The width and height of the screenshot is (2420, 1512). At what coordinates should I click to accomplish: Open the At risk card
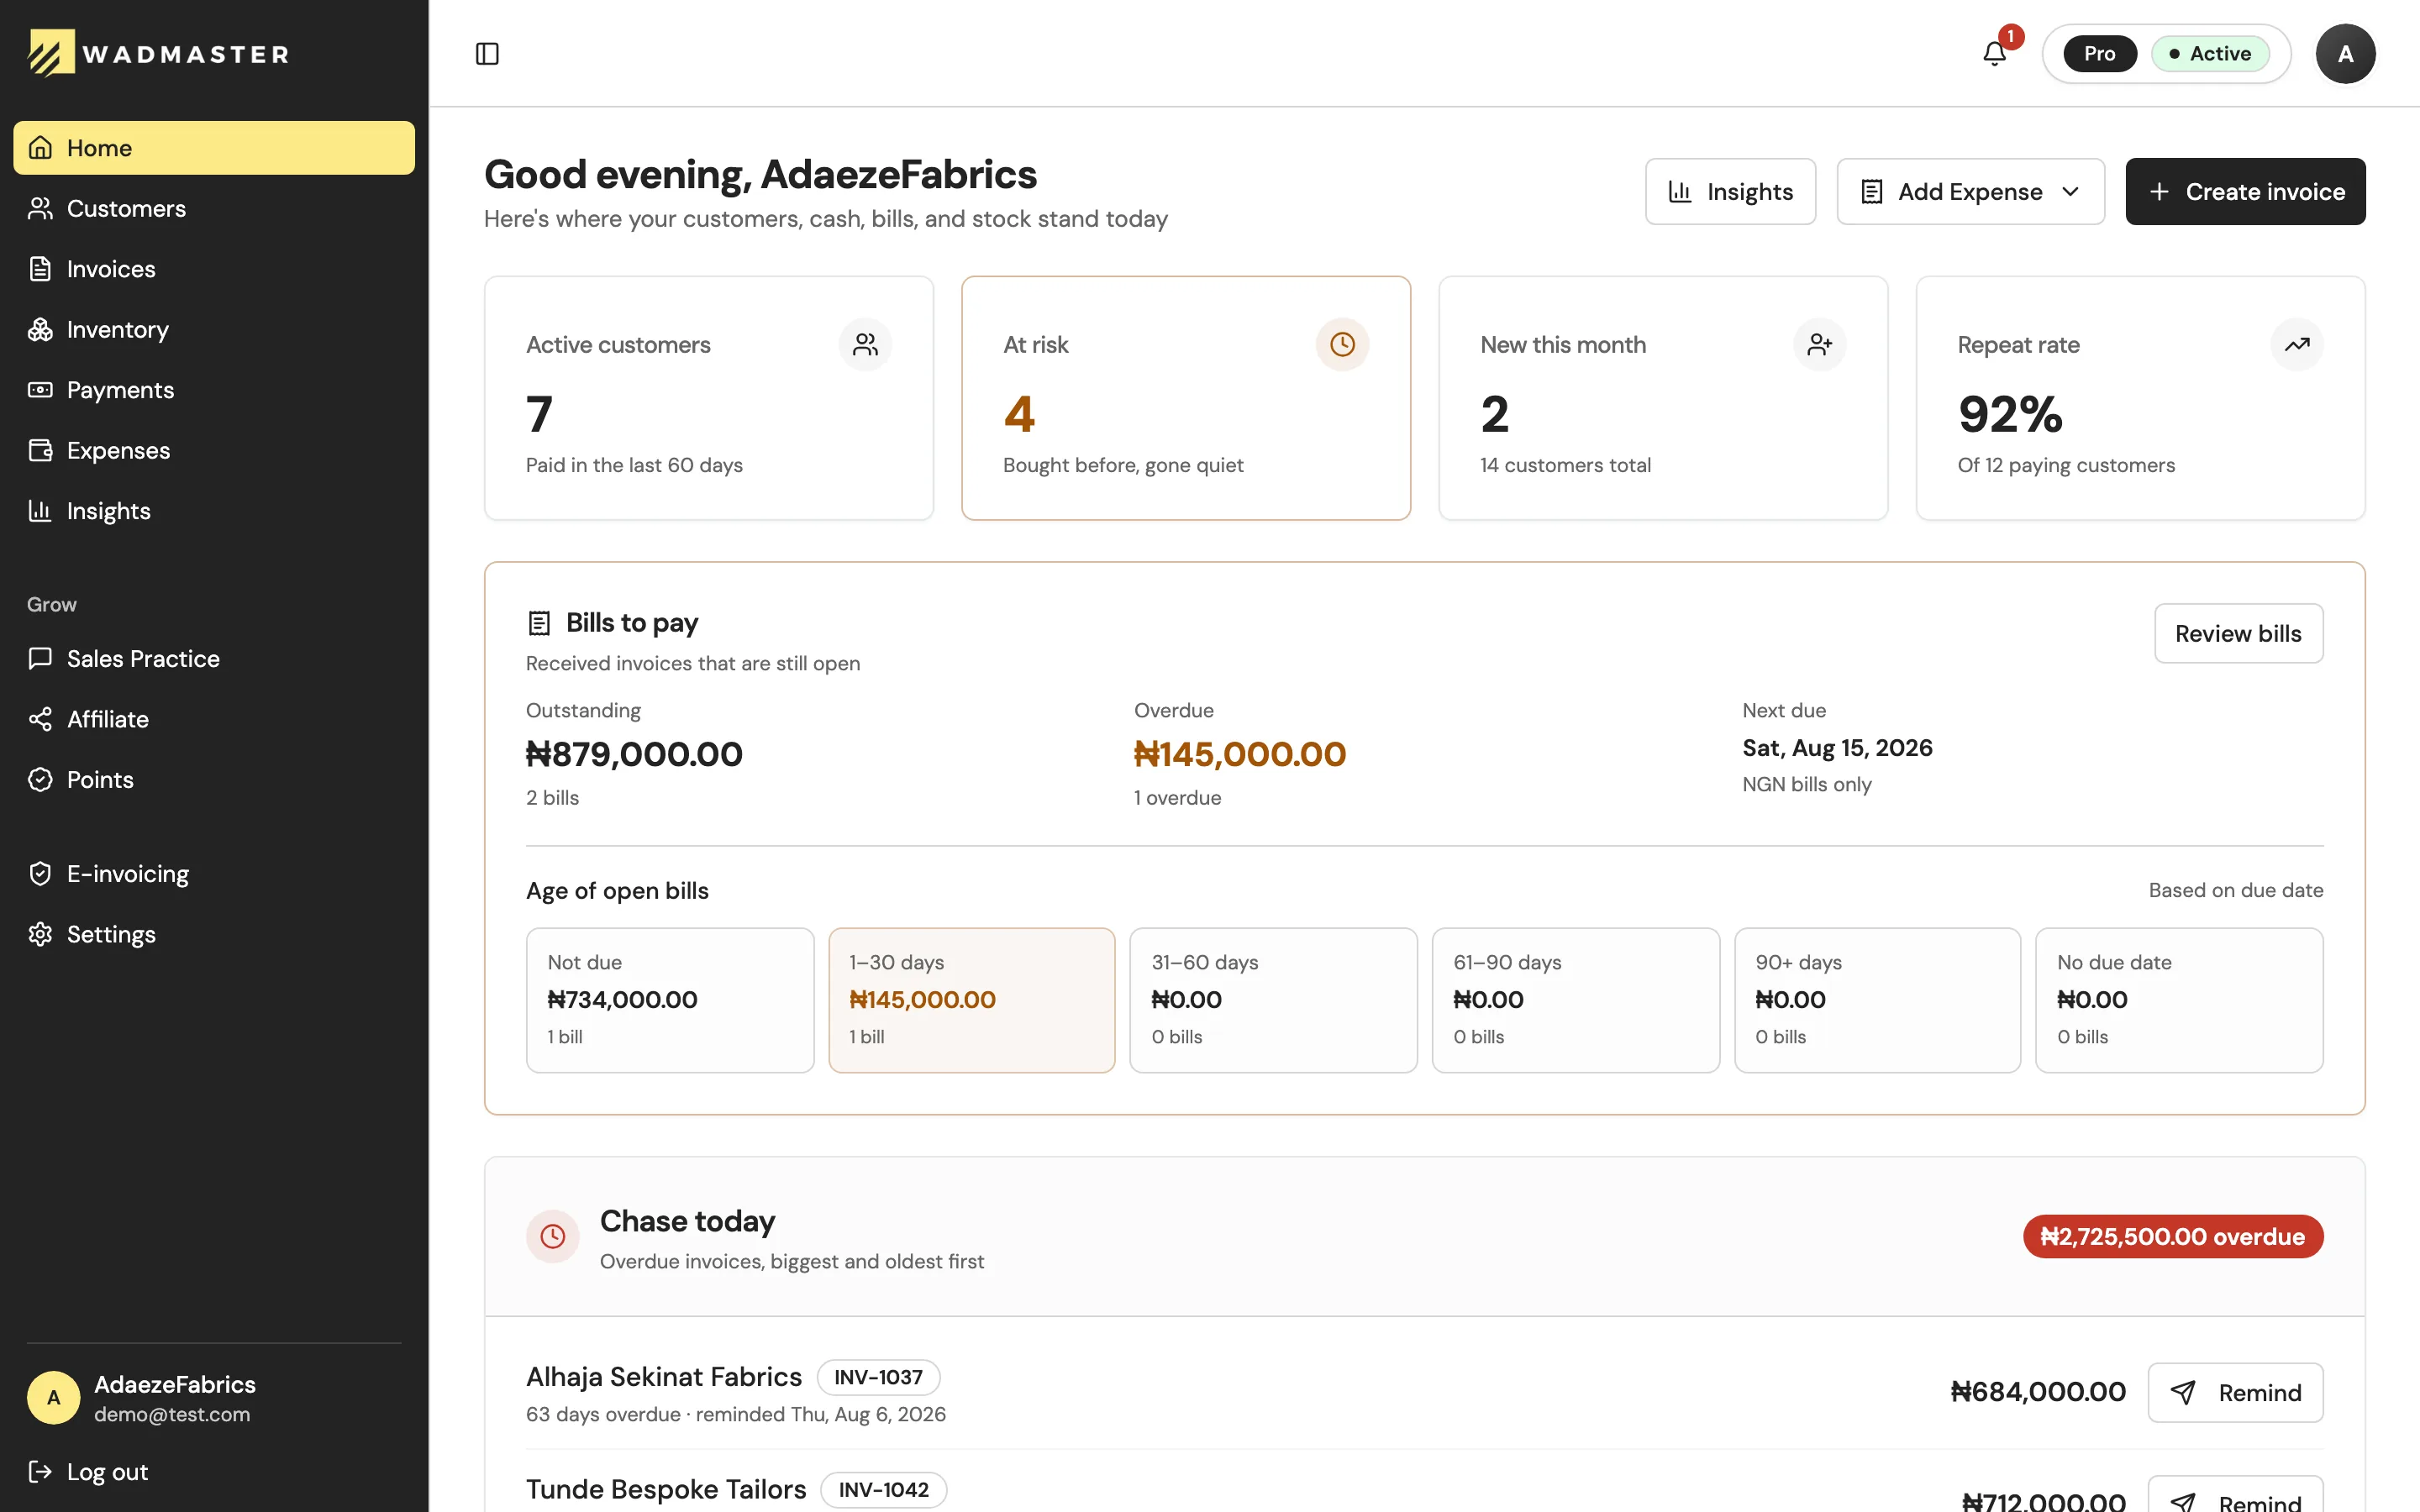(x=1186, y=398)
